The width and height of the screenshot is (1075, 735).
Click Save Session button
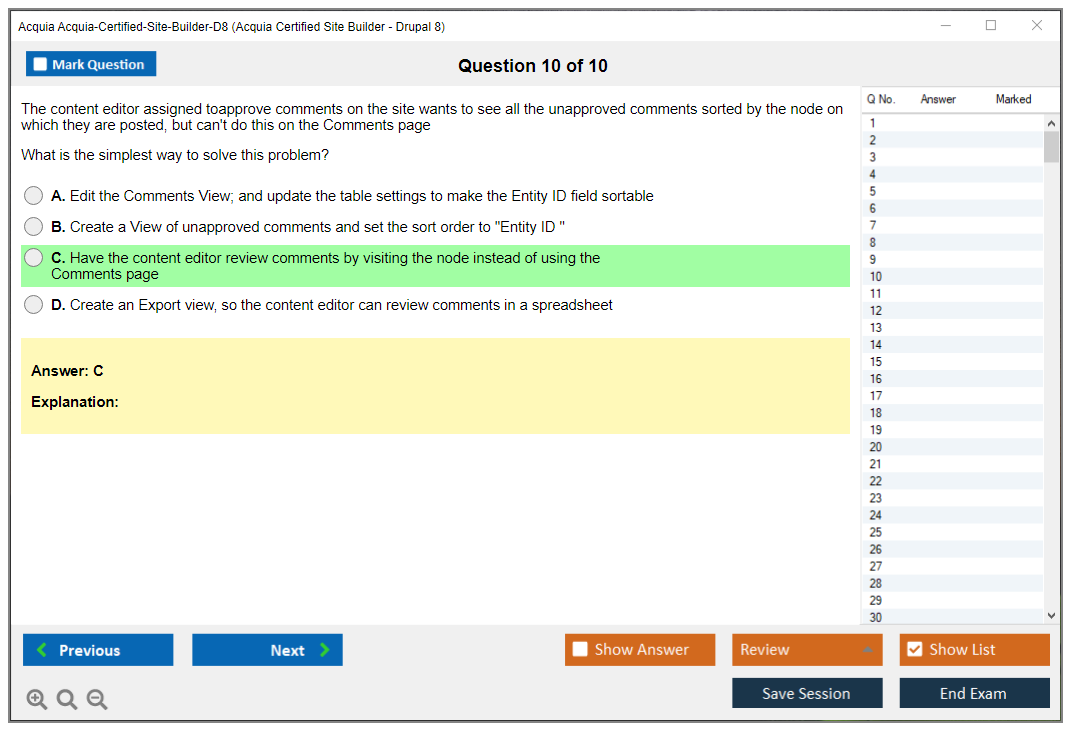(x=807, y=693)
